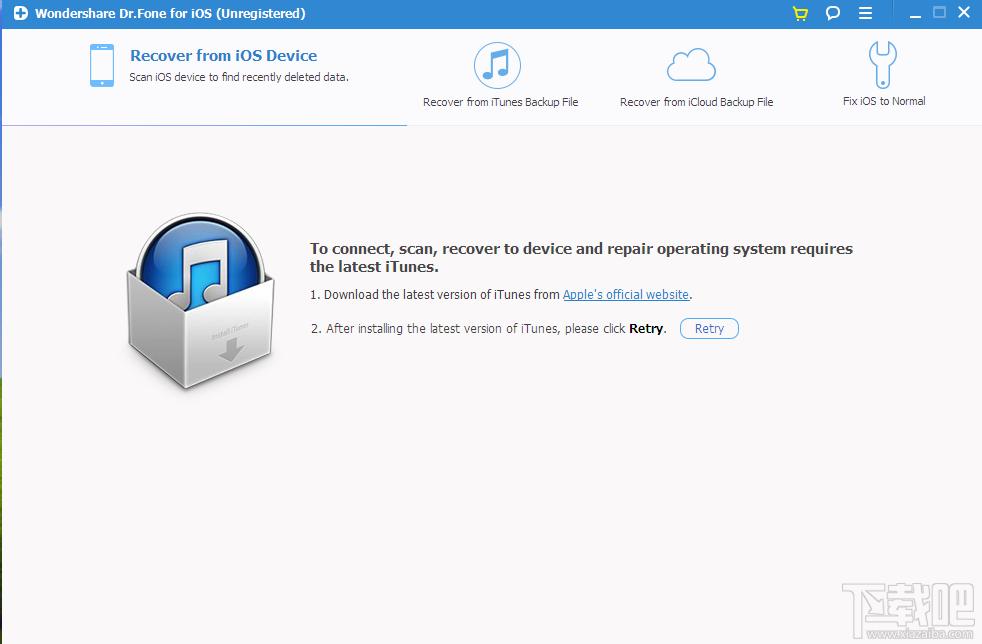Click the iCloud cloud icon

[x=691, y=65]
